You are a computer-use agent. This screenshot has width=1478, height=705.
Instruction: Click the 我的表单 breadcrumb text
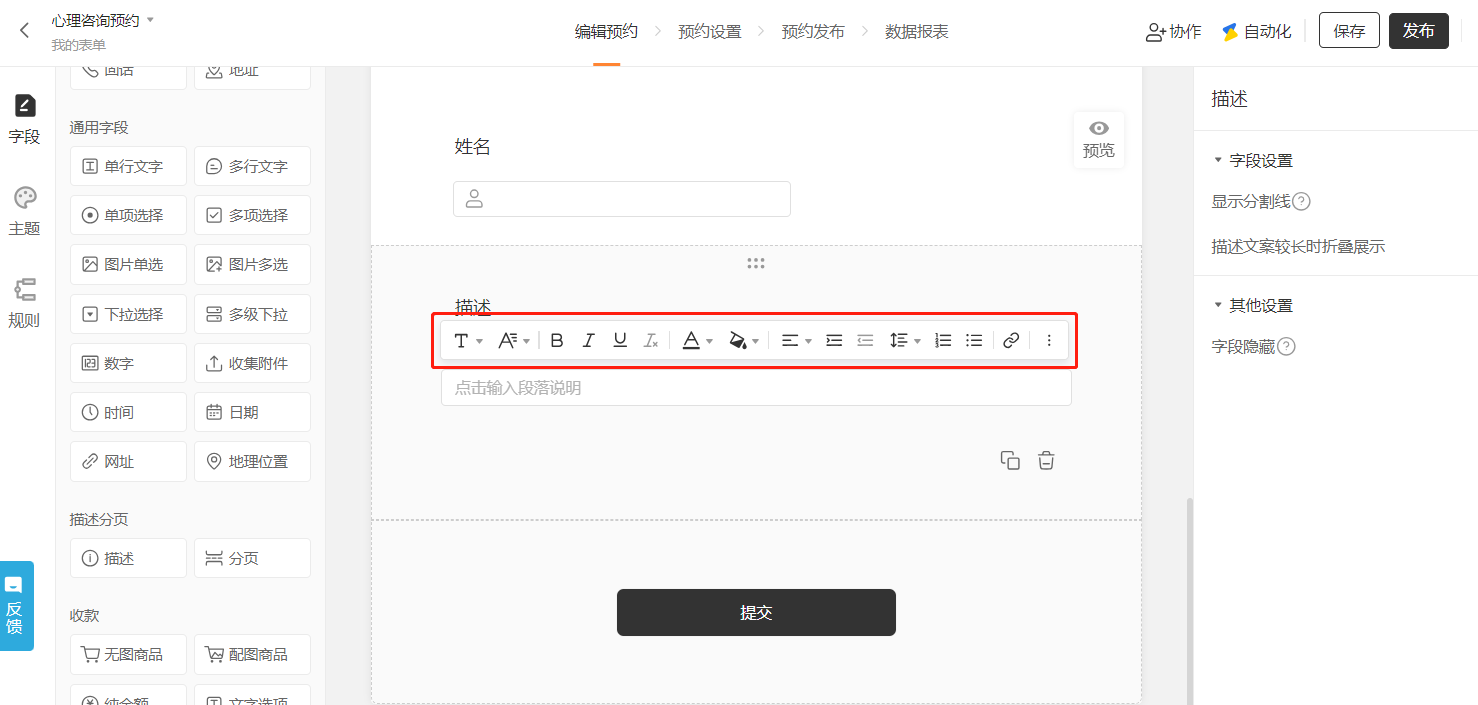coord(79,45)
